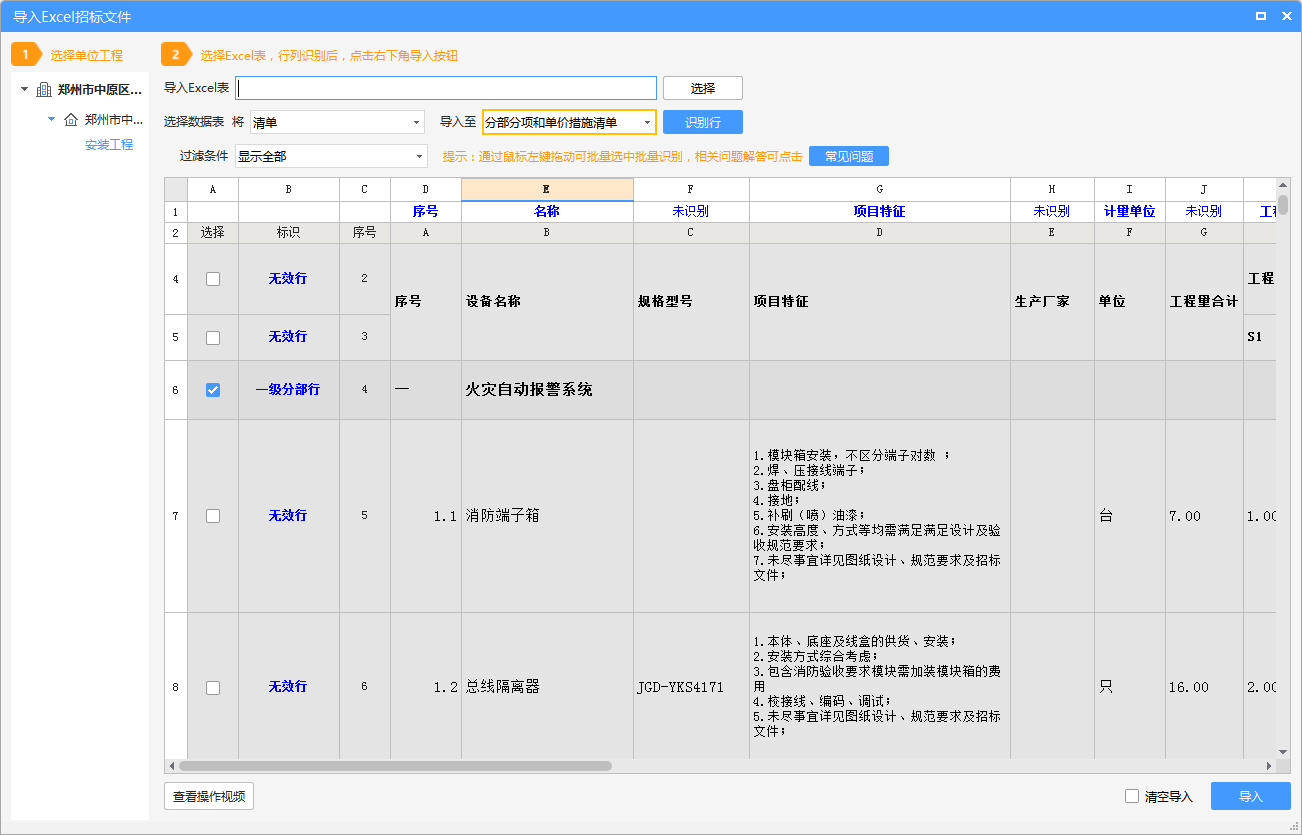Click 选择 button to browse Excel file
Screen dimensions: 1302x835
[703, 88]
